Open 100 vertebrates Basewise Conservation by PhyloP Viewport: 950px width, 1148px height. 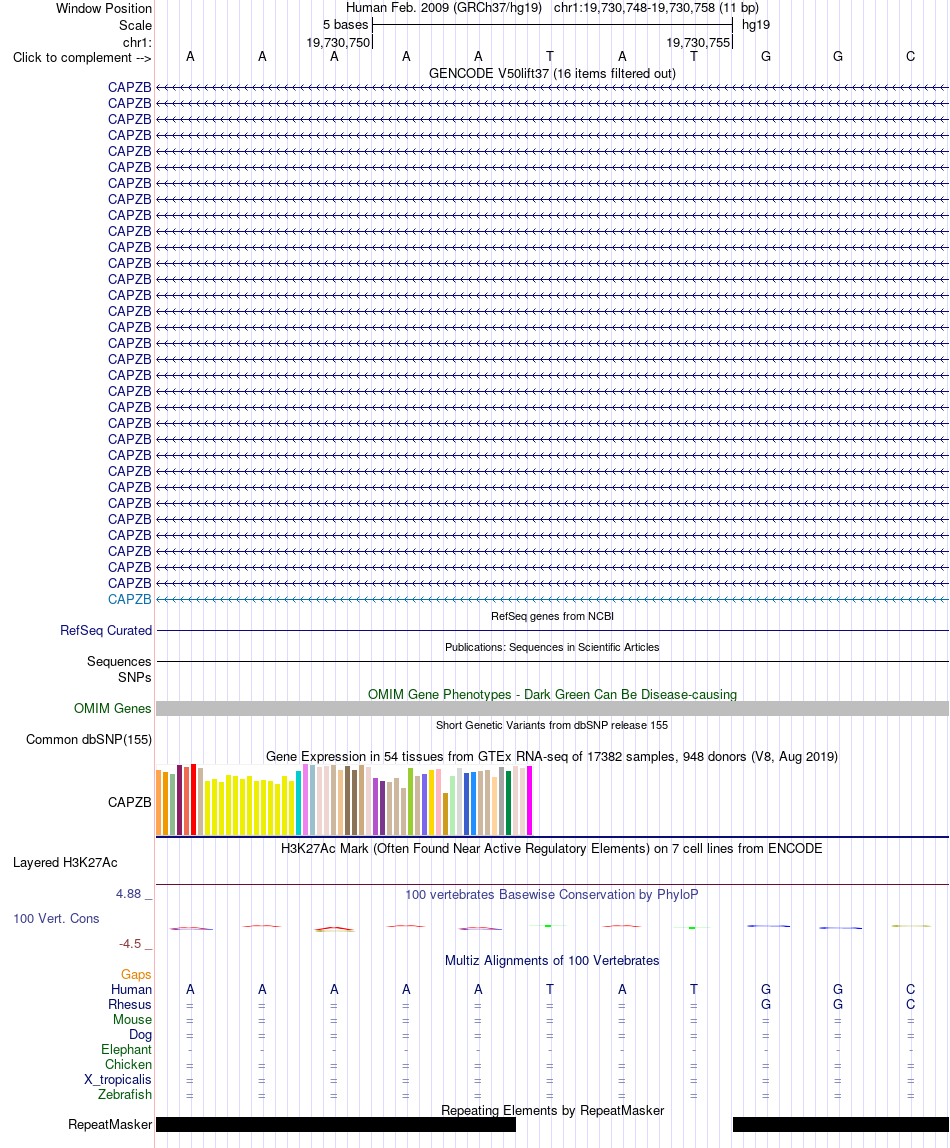[552, 895]
